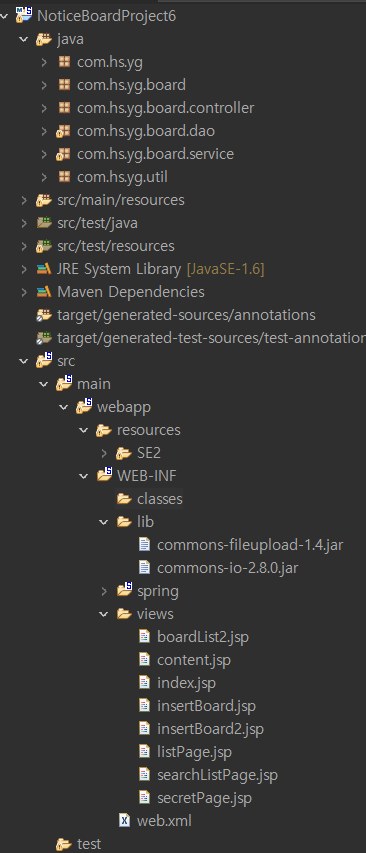Screen dimensions: 366x853
Task: Click the WEB-INF folder icon
Action: [104, 475]
